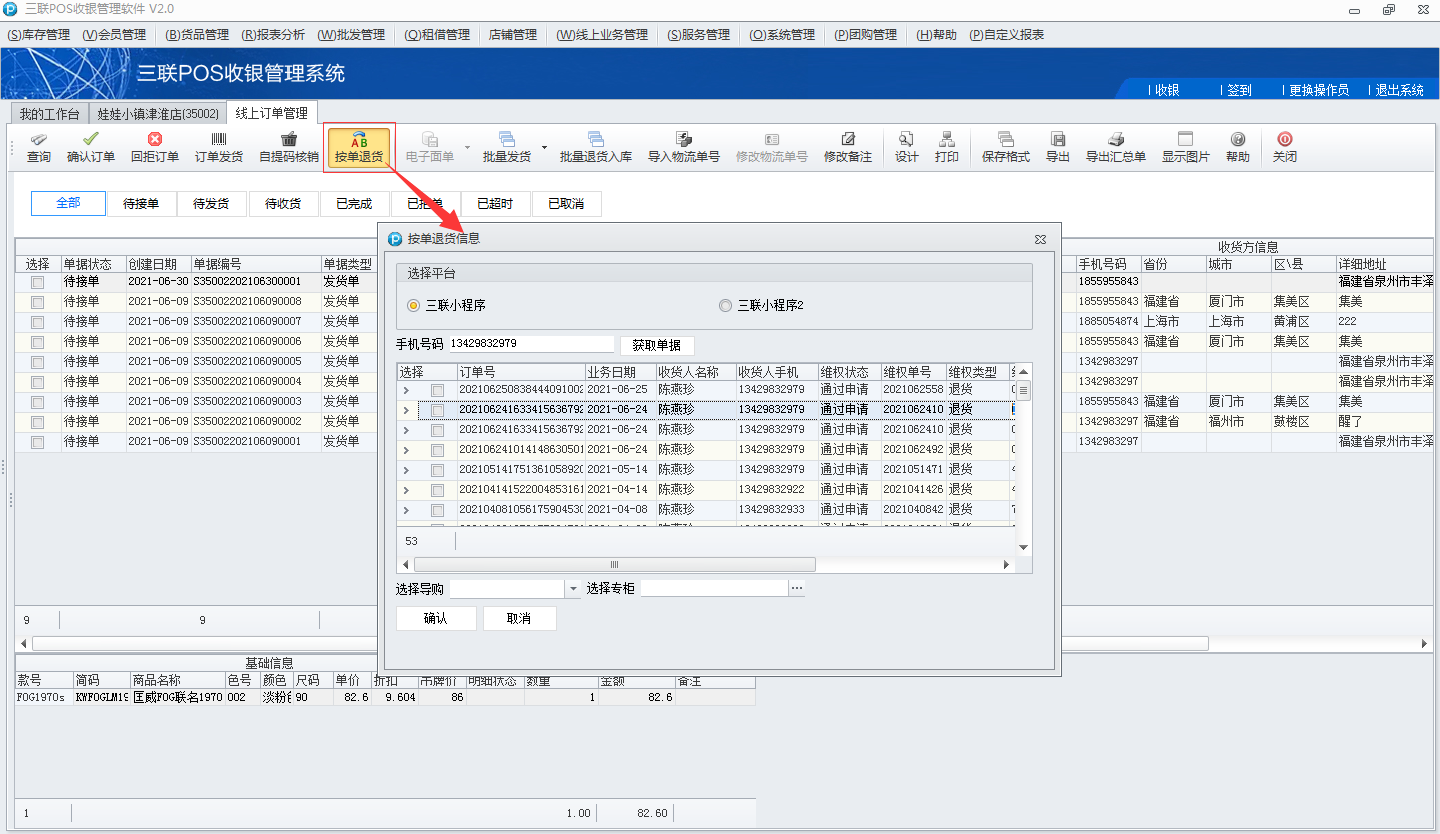Open the 设计 toolbar tool
The image size is (1440, 834).
point(907,147)
